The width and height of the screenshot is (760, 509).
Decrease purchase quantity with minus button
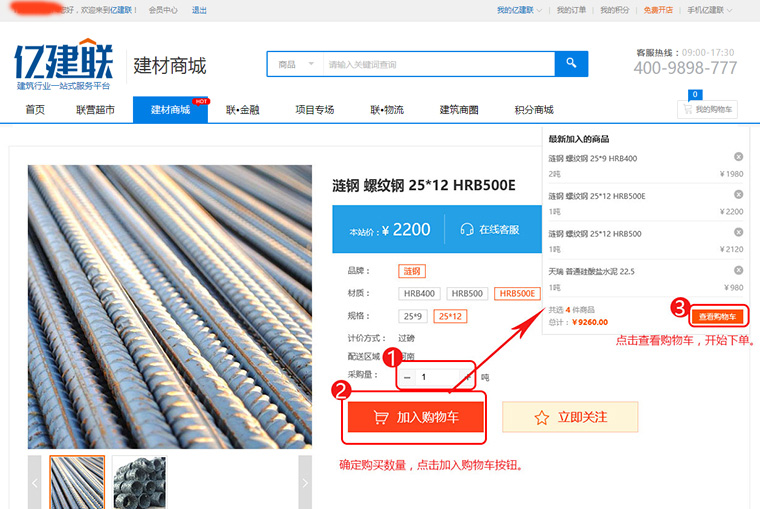tap(408, 377)
